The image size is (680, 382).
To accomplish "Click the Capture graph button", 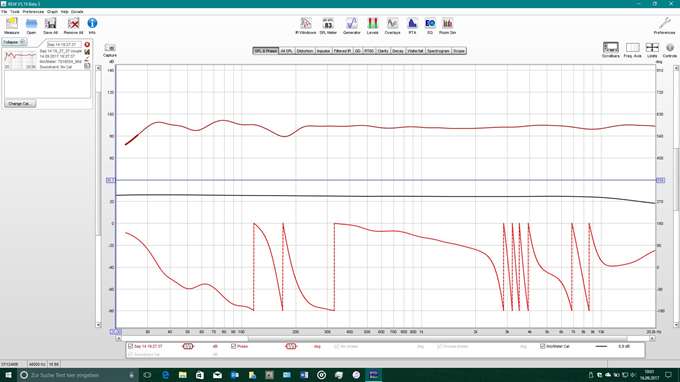I will (110, 50).
